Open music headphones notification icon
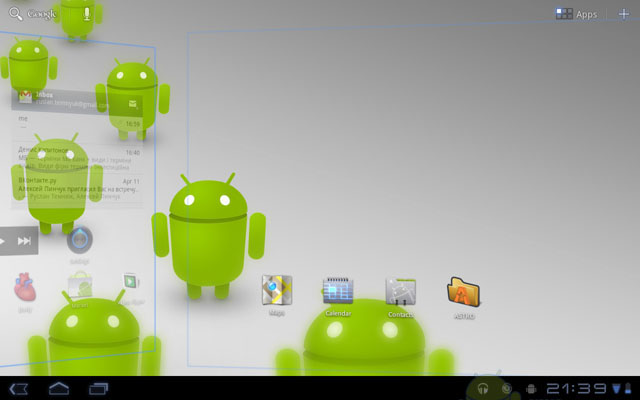Viewport: 640px width, 400px height. tap(483, 388)
